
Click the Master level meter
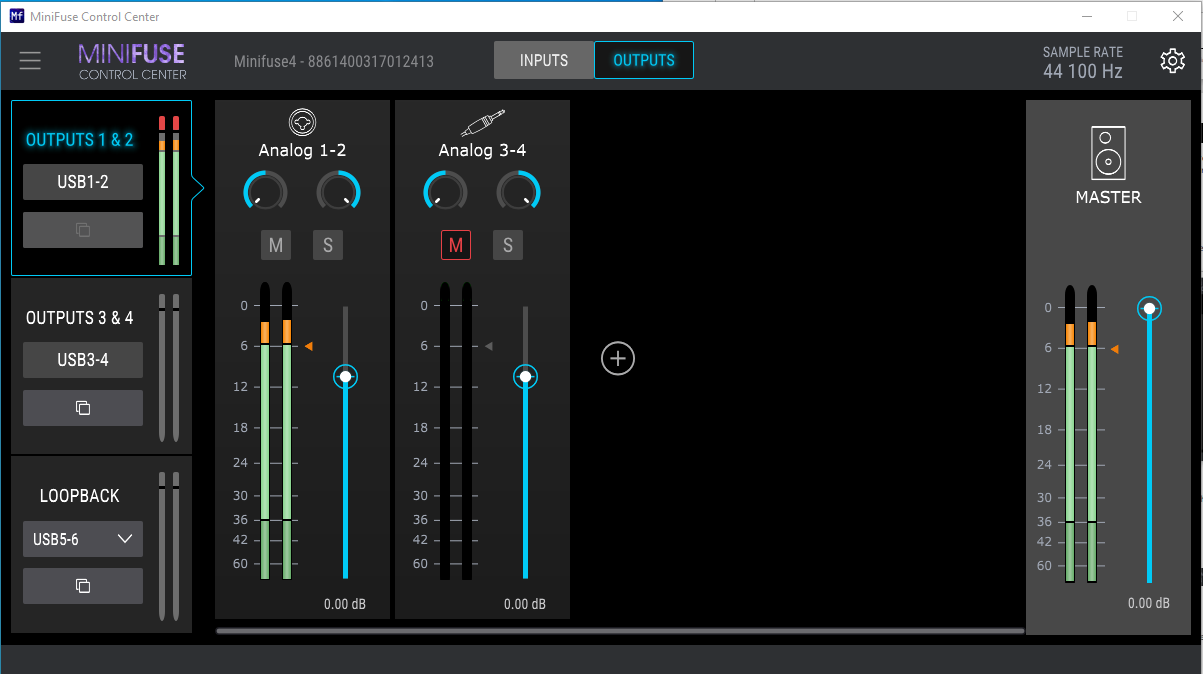click(x=1081, y=434)
